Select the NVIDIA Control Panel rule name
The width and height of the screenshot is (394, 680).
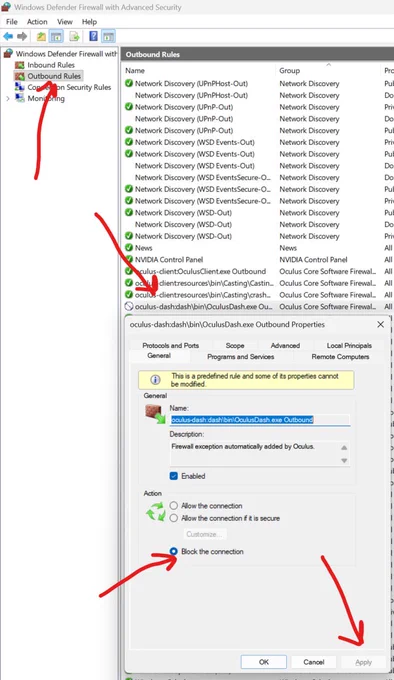coord(169,260)
